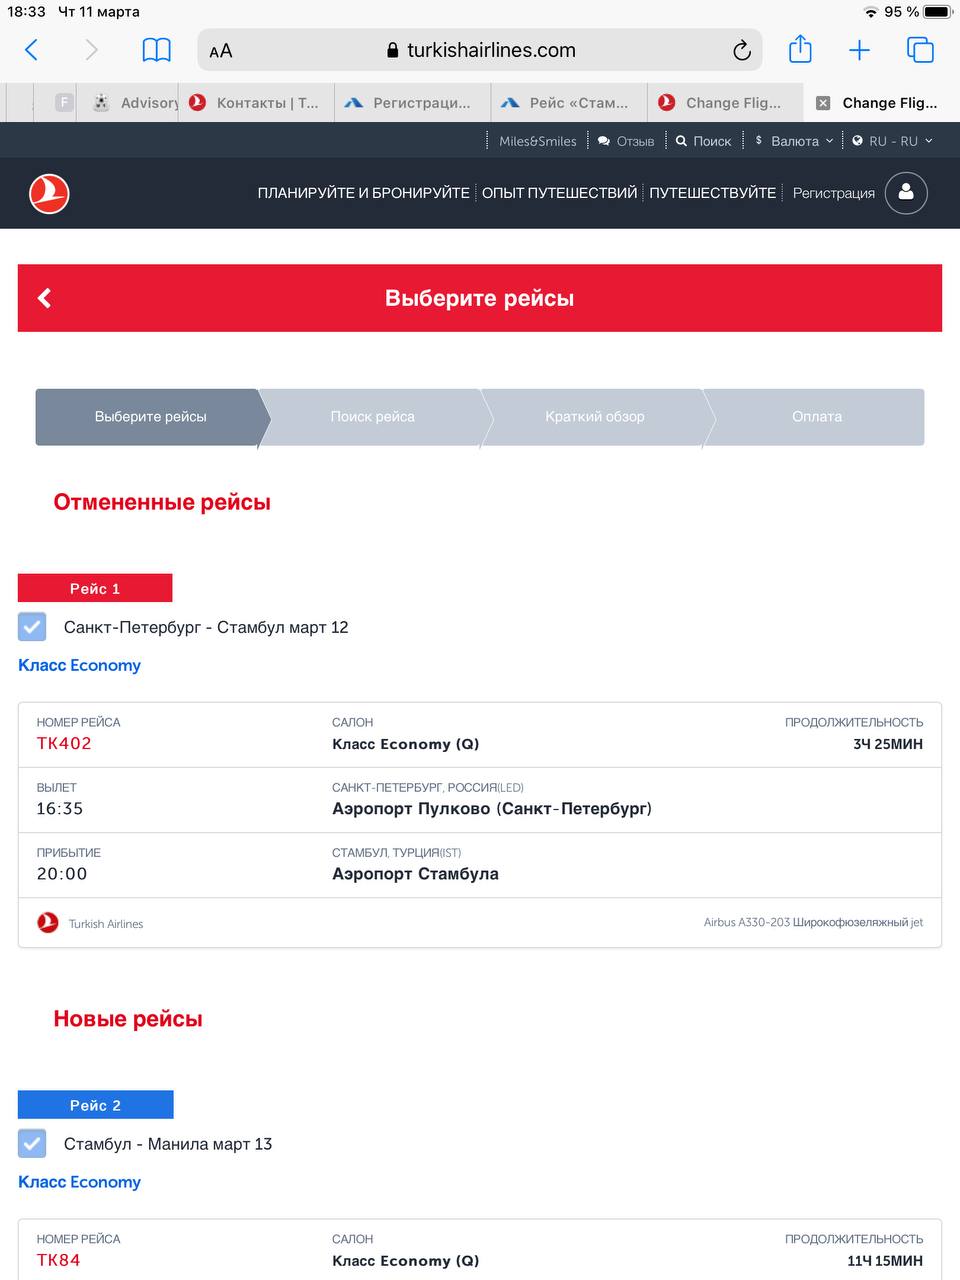Switch to the Рейс «Стам... tab
This screenshot has height=1280, width=960.
pos(568,103)
